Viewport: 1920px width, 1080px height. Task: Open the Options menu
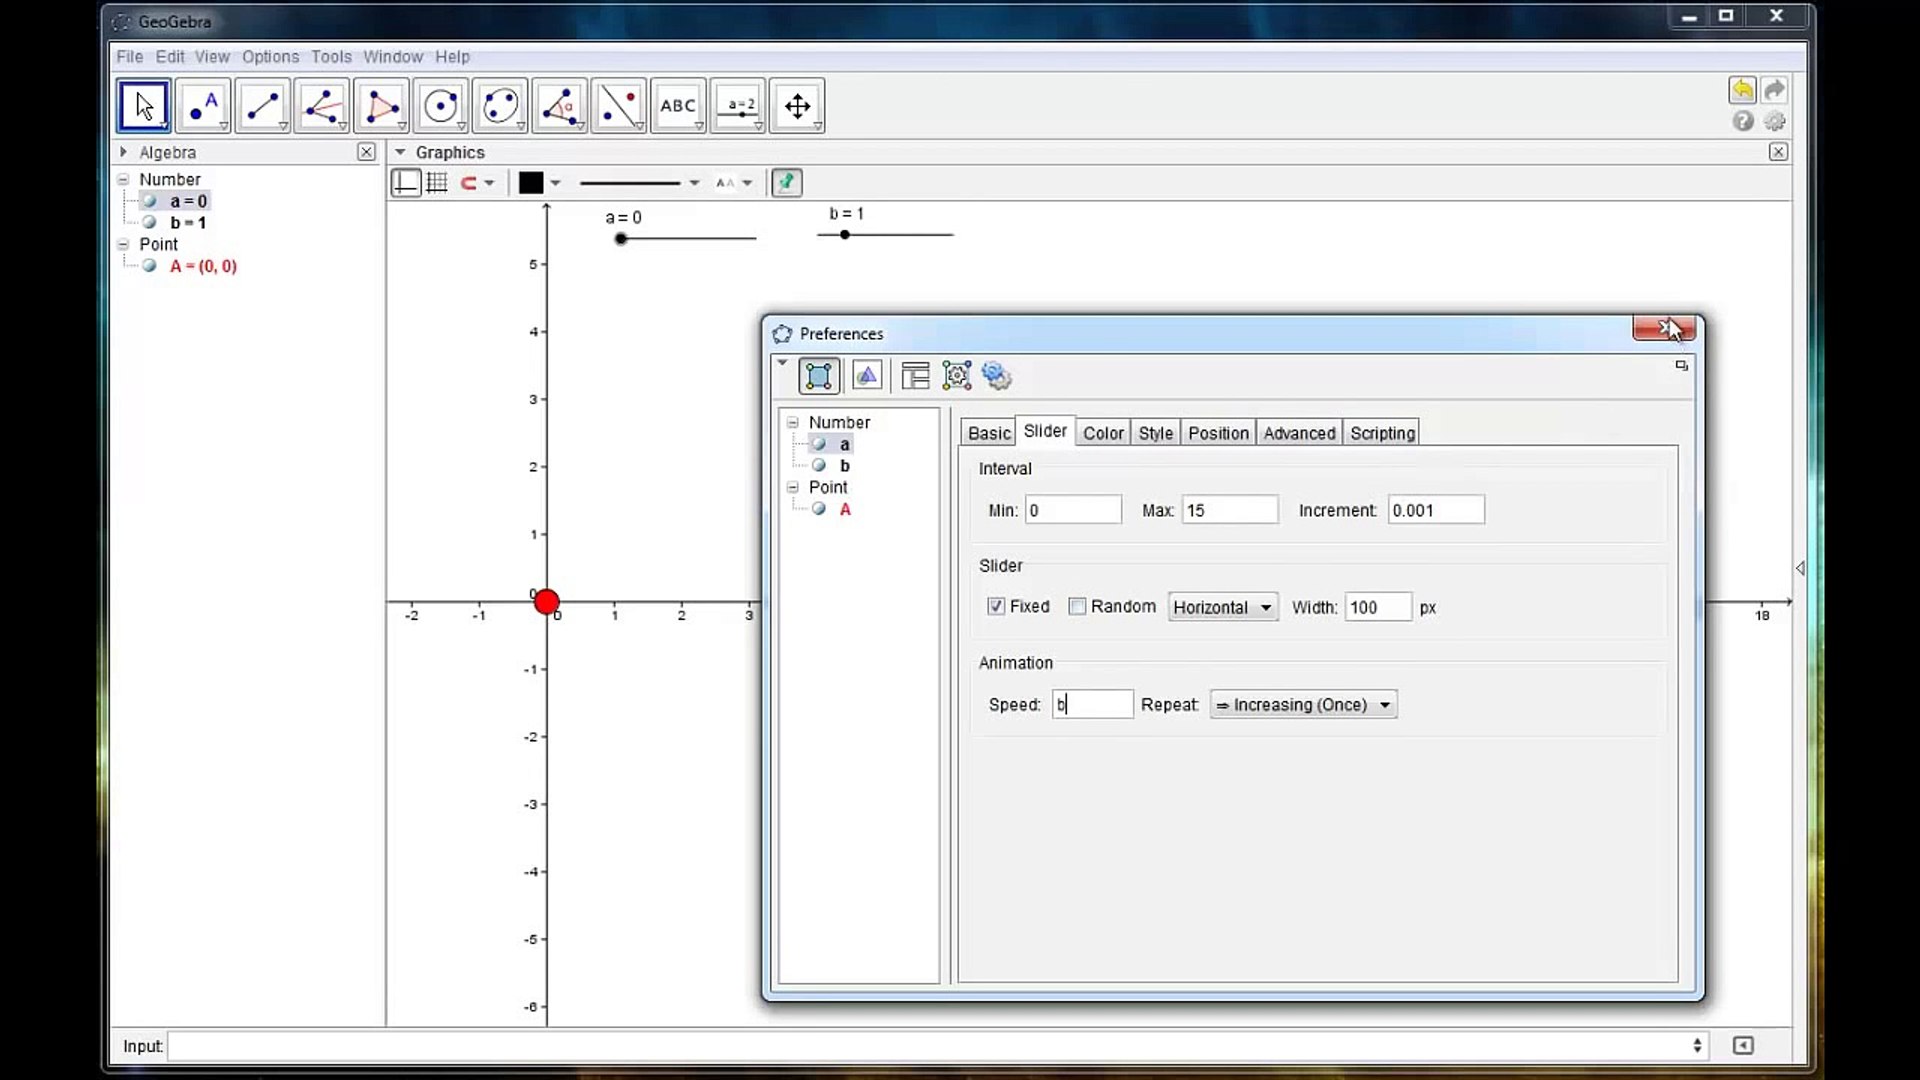tap(270, 57)
